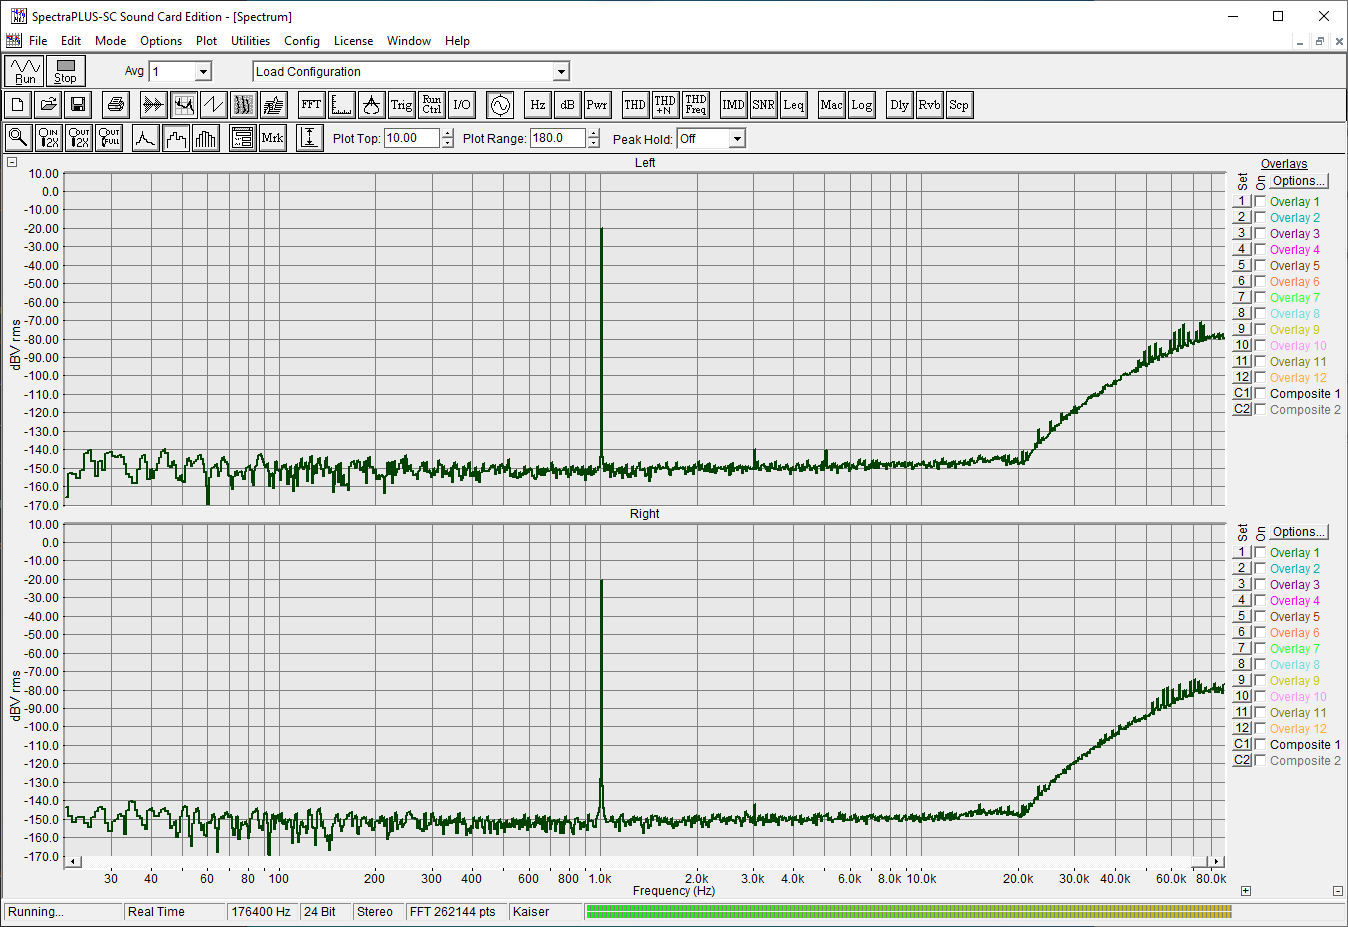
Task: Open a file using the folder icon
Action: coord(48,105)
